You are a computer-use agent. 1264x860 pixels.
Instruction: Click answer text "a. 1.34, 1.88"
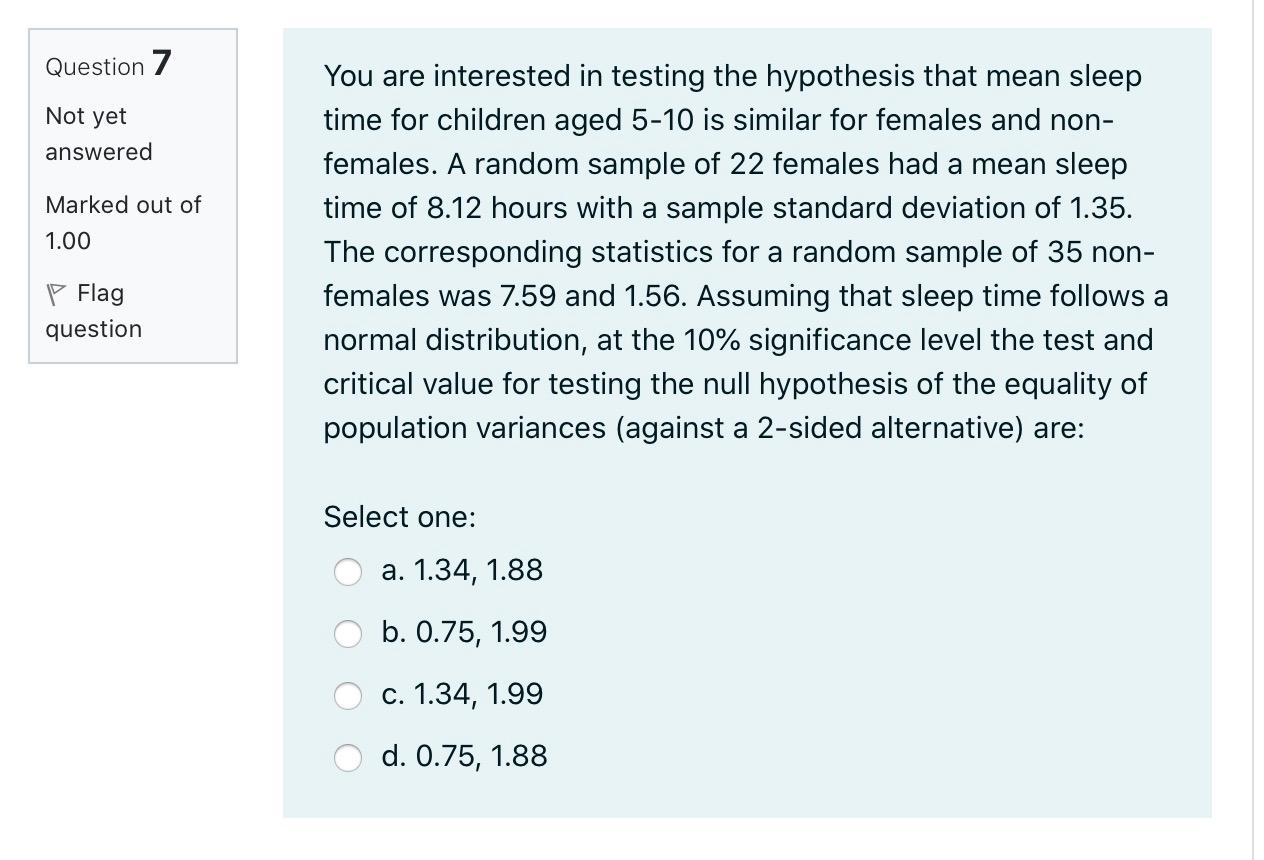point(462,570)
